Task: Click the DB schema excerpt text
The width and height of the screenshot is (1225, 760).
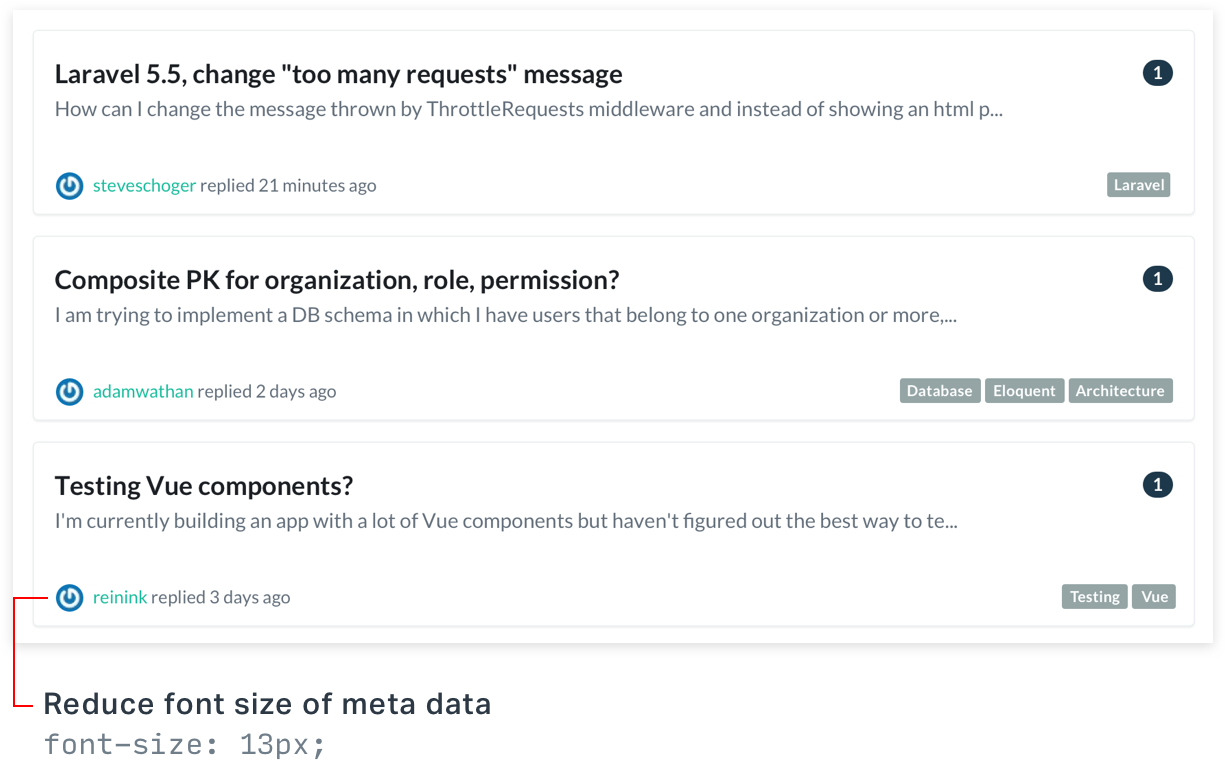Action: (x=505, y=315)
